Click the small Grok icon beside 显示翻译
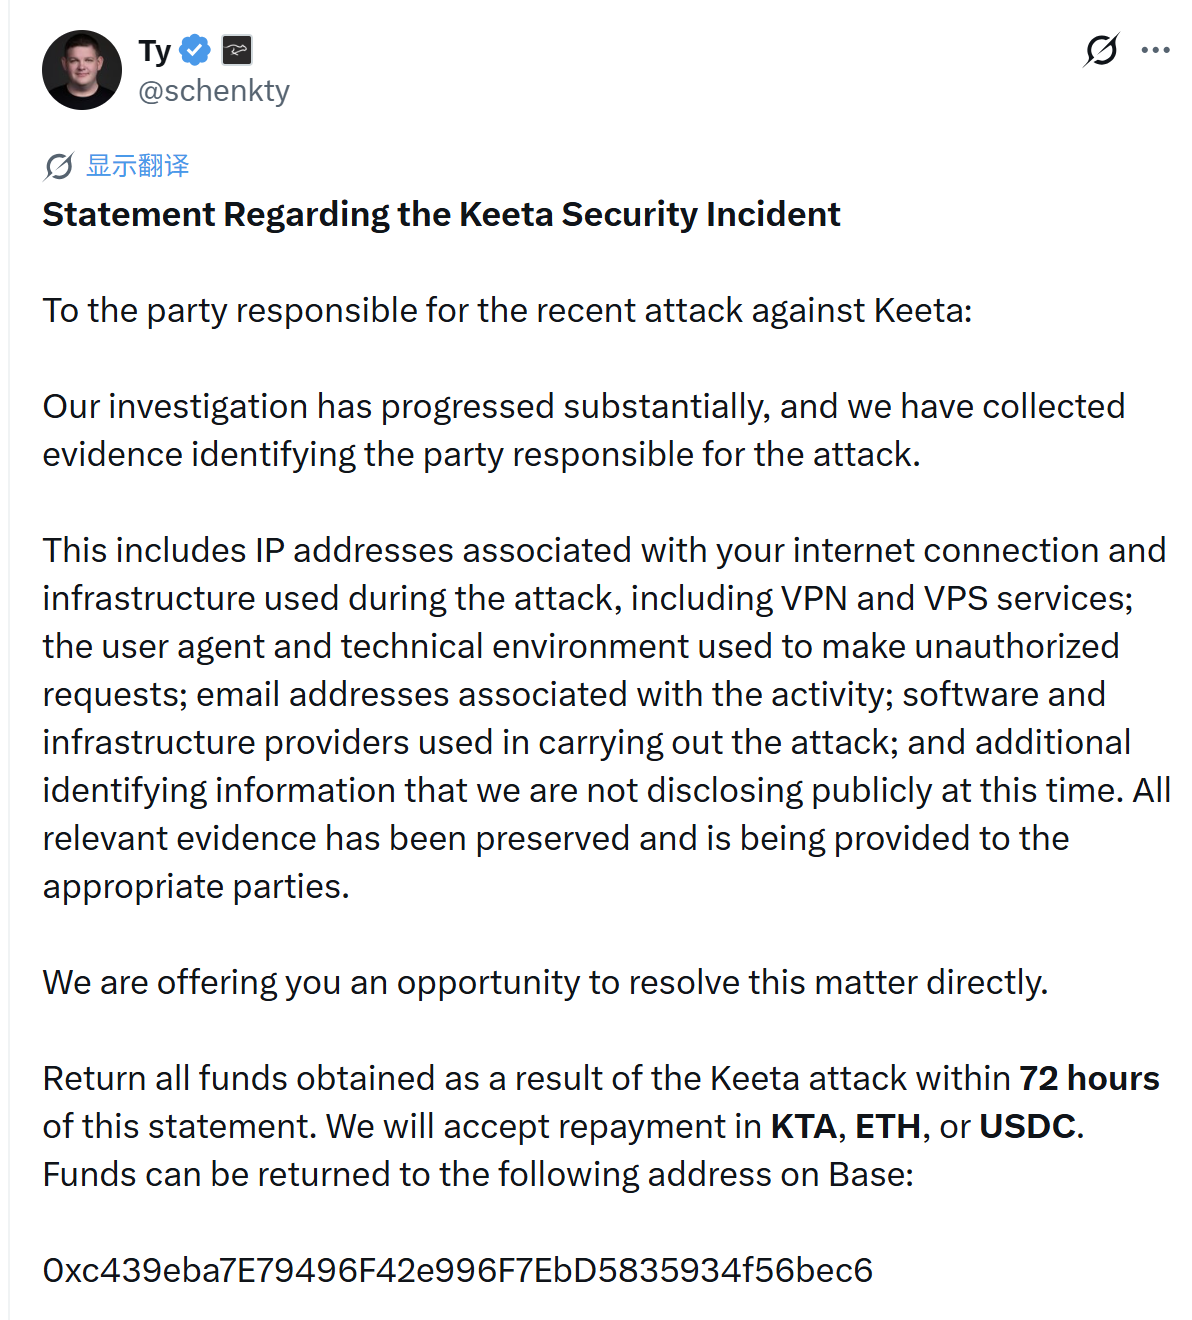 pos(59,166)
